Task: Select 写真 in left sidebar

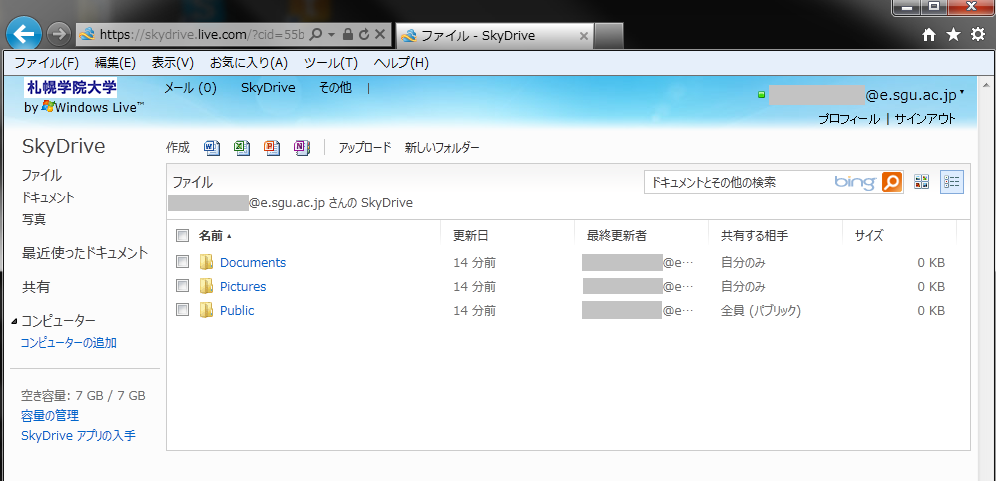Action: tap(34, 219)
